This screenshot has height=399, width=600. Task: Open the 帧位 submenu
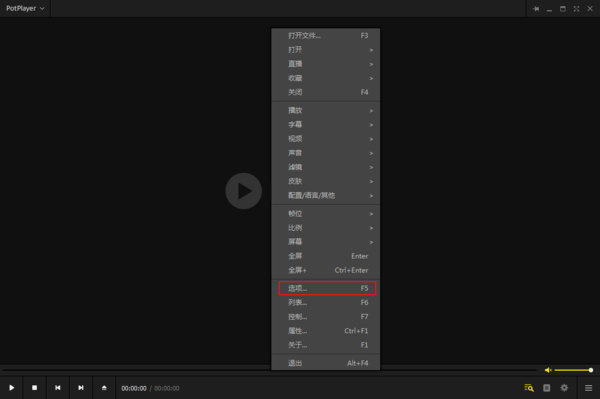click(x=326, y=214)
